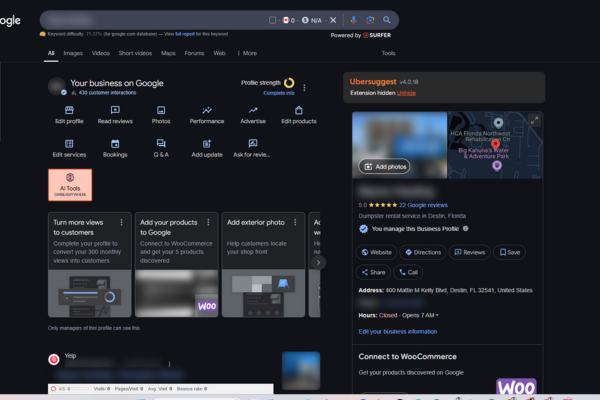Click the Google logo
Screen dimensions: 600x400
(10, 20)
